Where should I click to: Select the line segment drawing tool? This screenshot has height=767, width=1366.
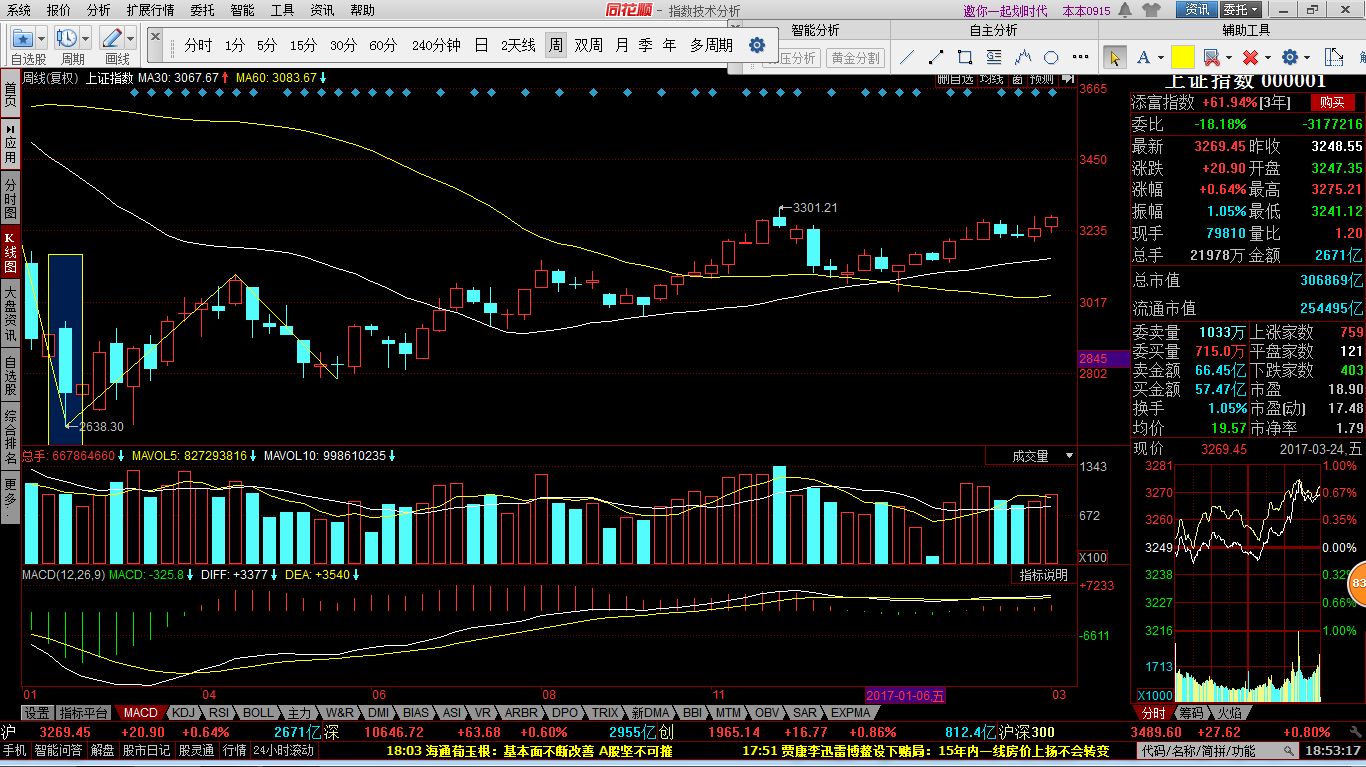tap(936, 58)
